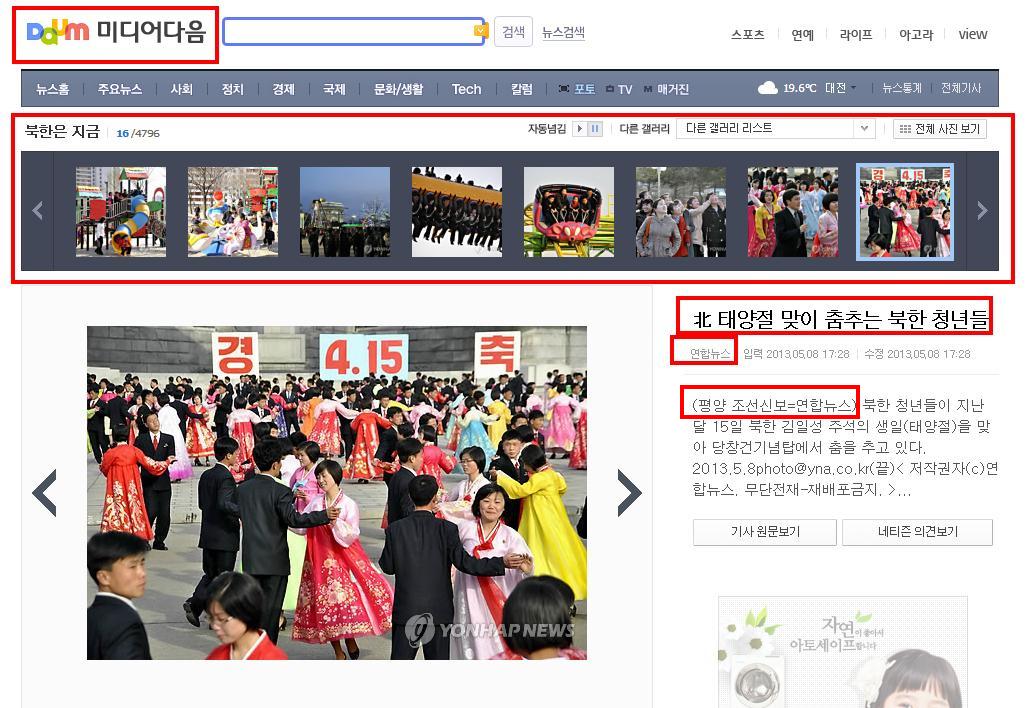Start auto-advance with the play button
The height and width of the screenshot is (708, 1026).
[x=580, y=129]
